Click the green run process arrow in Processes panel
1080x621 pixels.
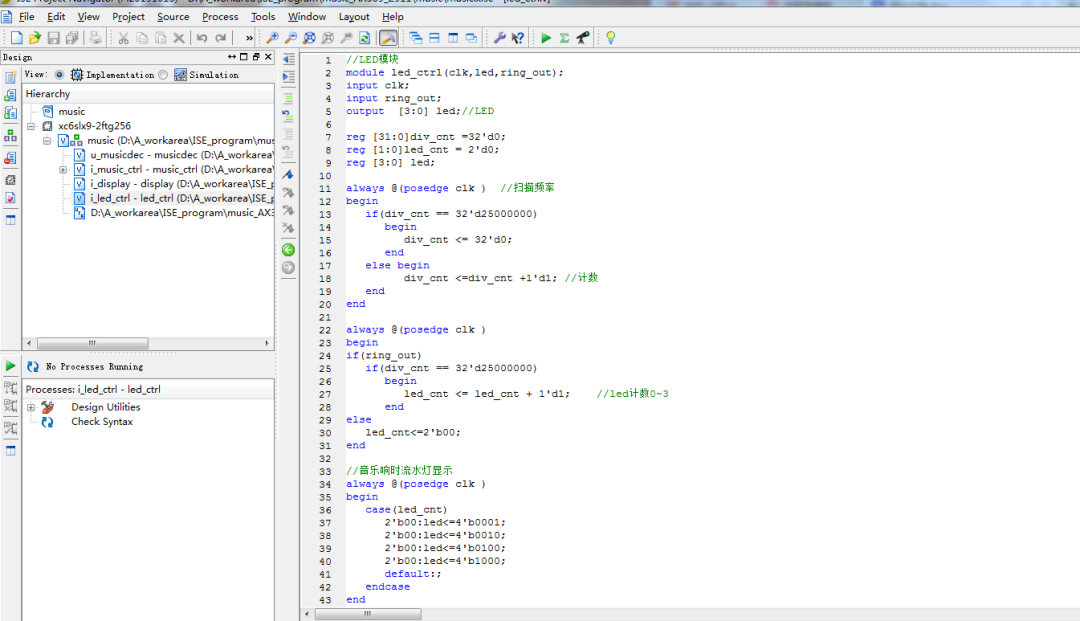[10, 366]
